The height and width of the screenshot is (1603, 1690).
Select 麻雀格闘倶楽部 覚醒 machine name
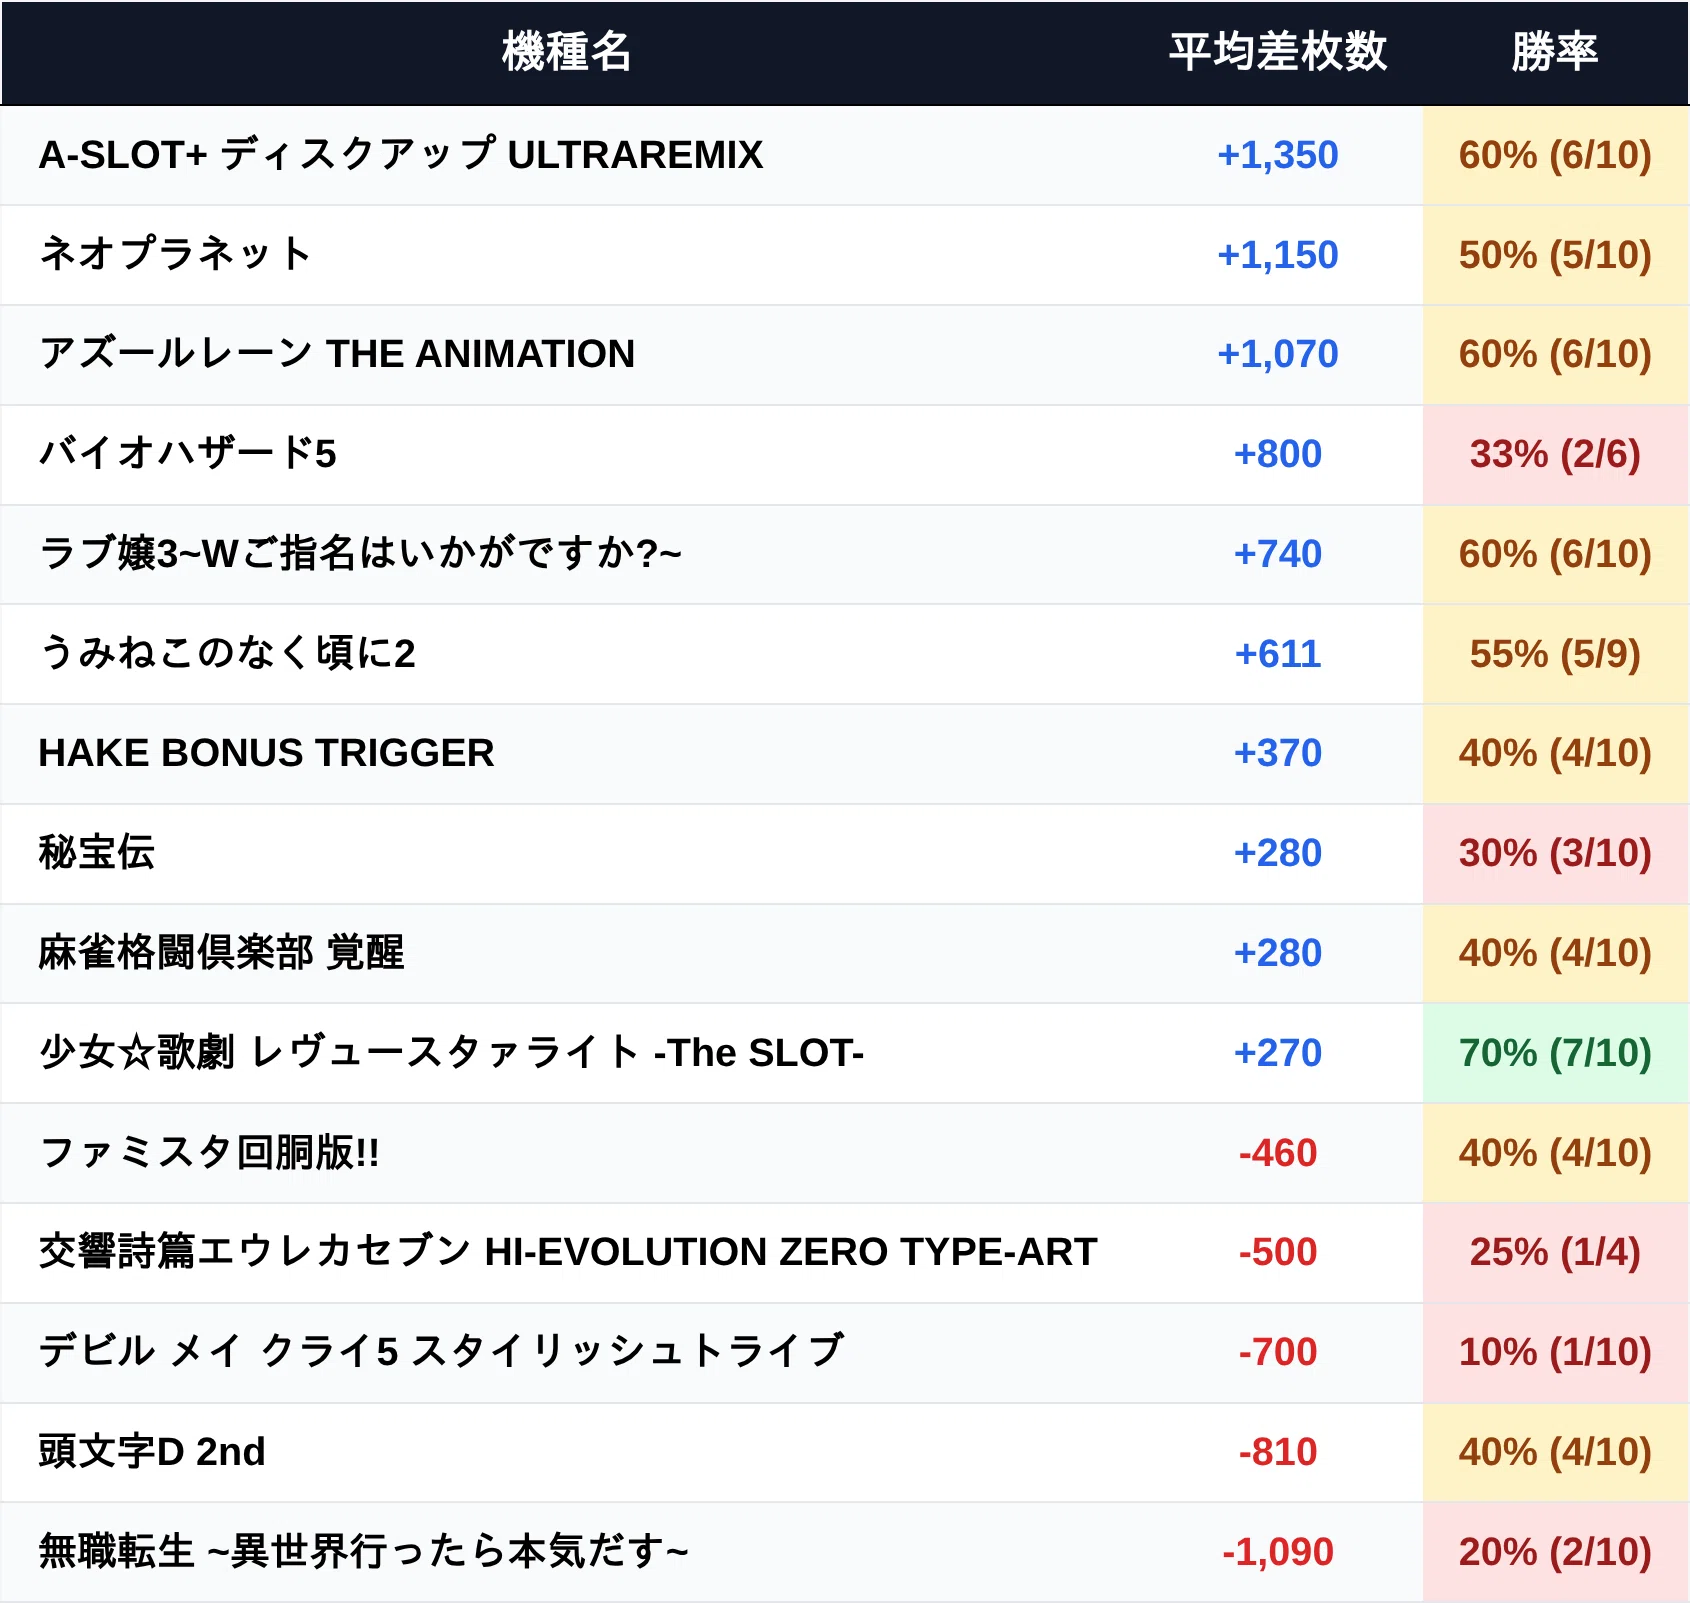(221, 952)
